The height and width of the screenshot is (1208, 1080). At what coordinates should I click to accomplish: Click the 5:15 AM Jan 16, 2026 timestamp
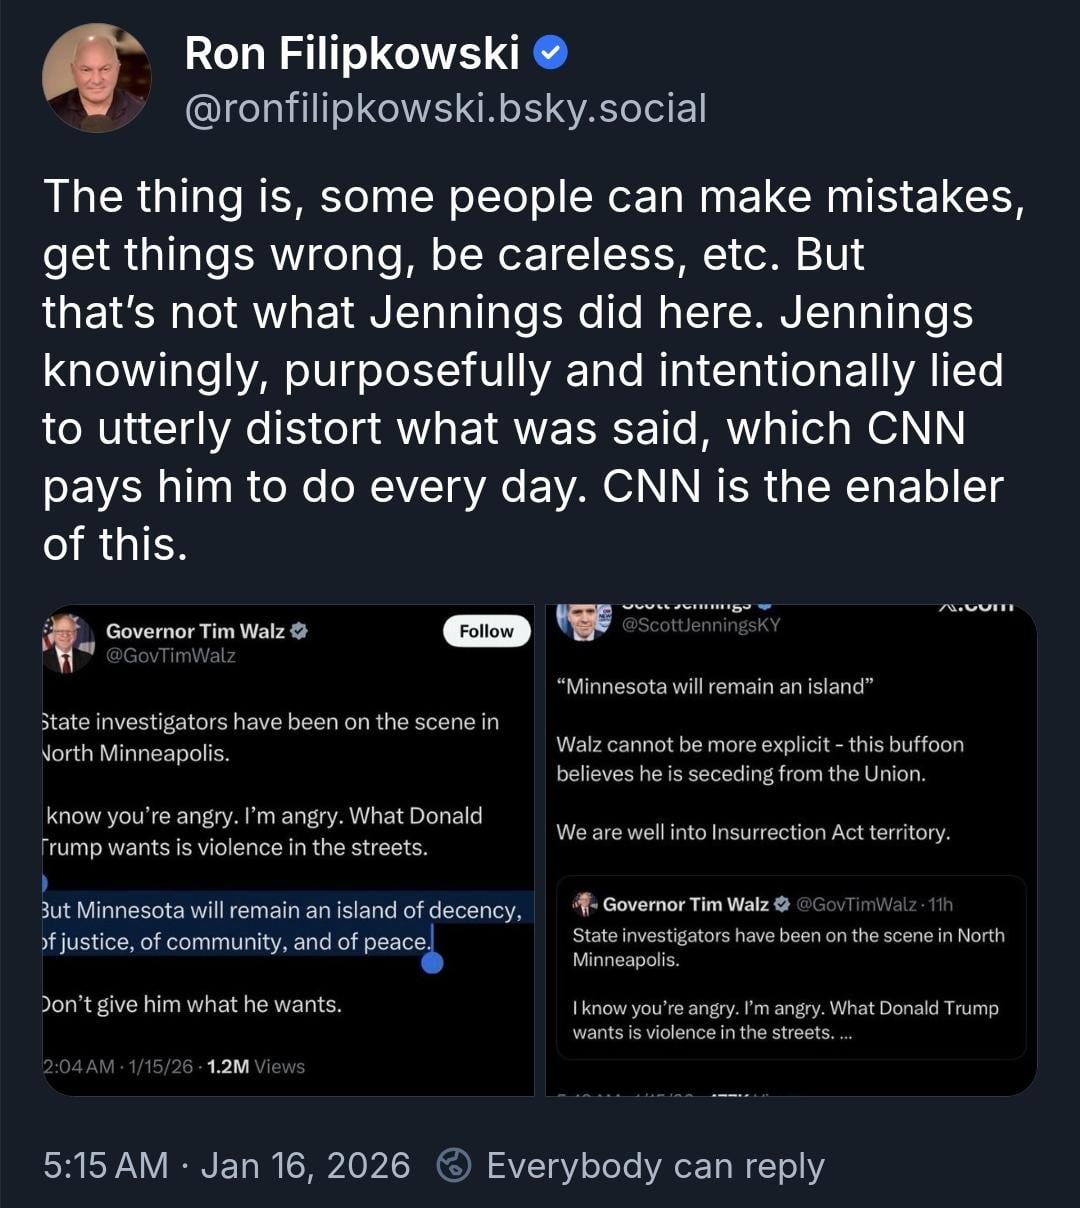[226, 1165]
